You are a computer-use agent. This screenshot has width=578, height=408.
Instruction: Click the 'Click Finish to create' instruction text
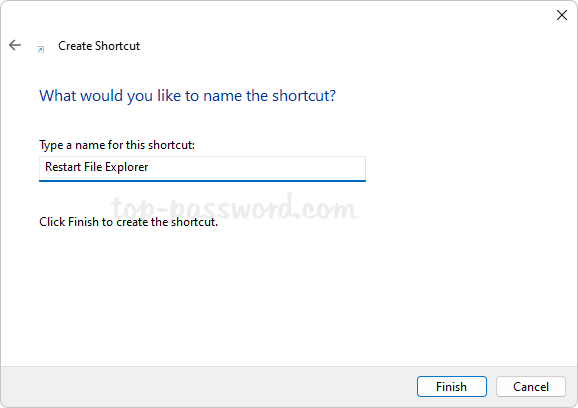128,222
